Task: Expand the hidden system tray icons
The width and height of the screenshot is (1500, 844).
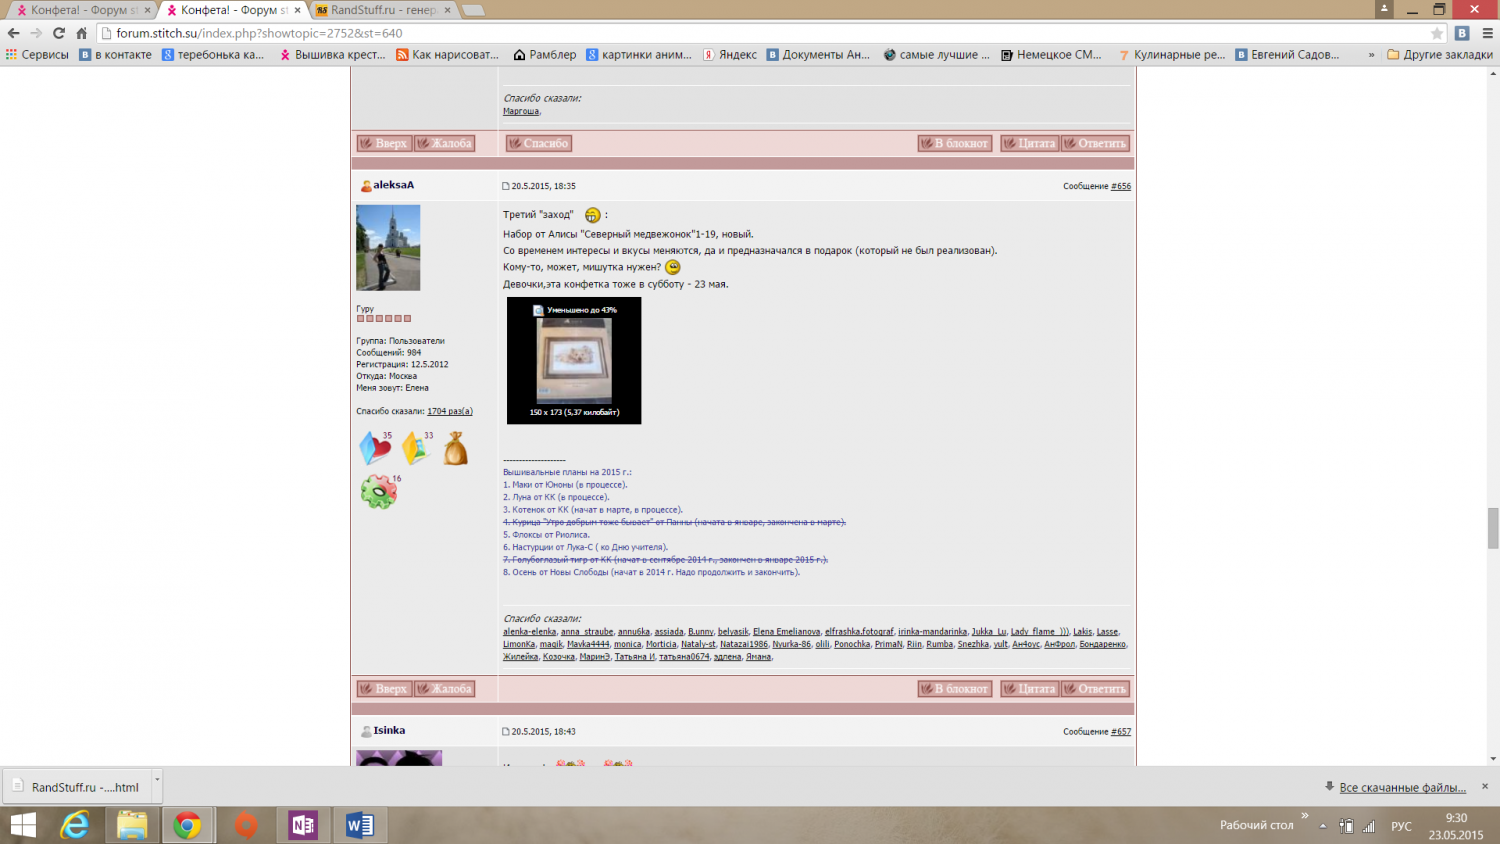Action: coord(1323,826)
